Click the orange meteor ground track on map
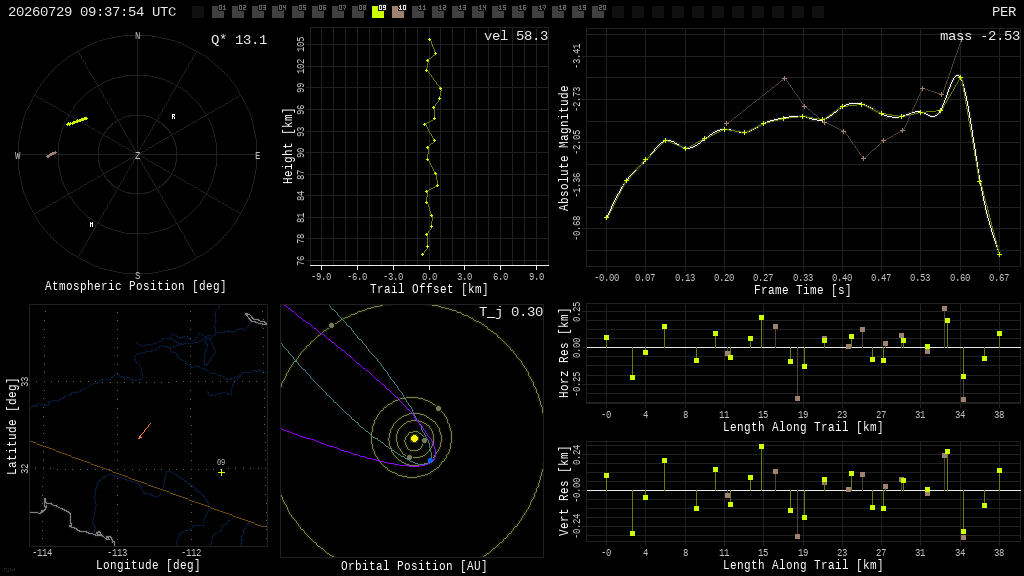 (x=145, y=431)
